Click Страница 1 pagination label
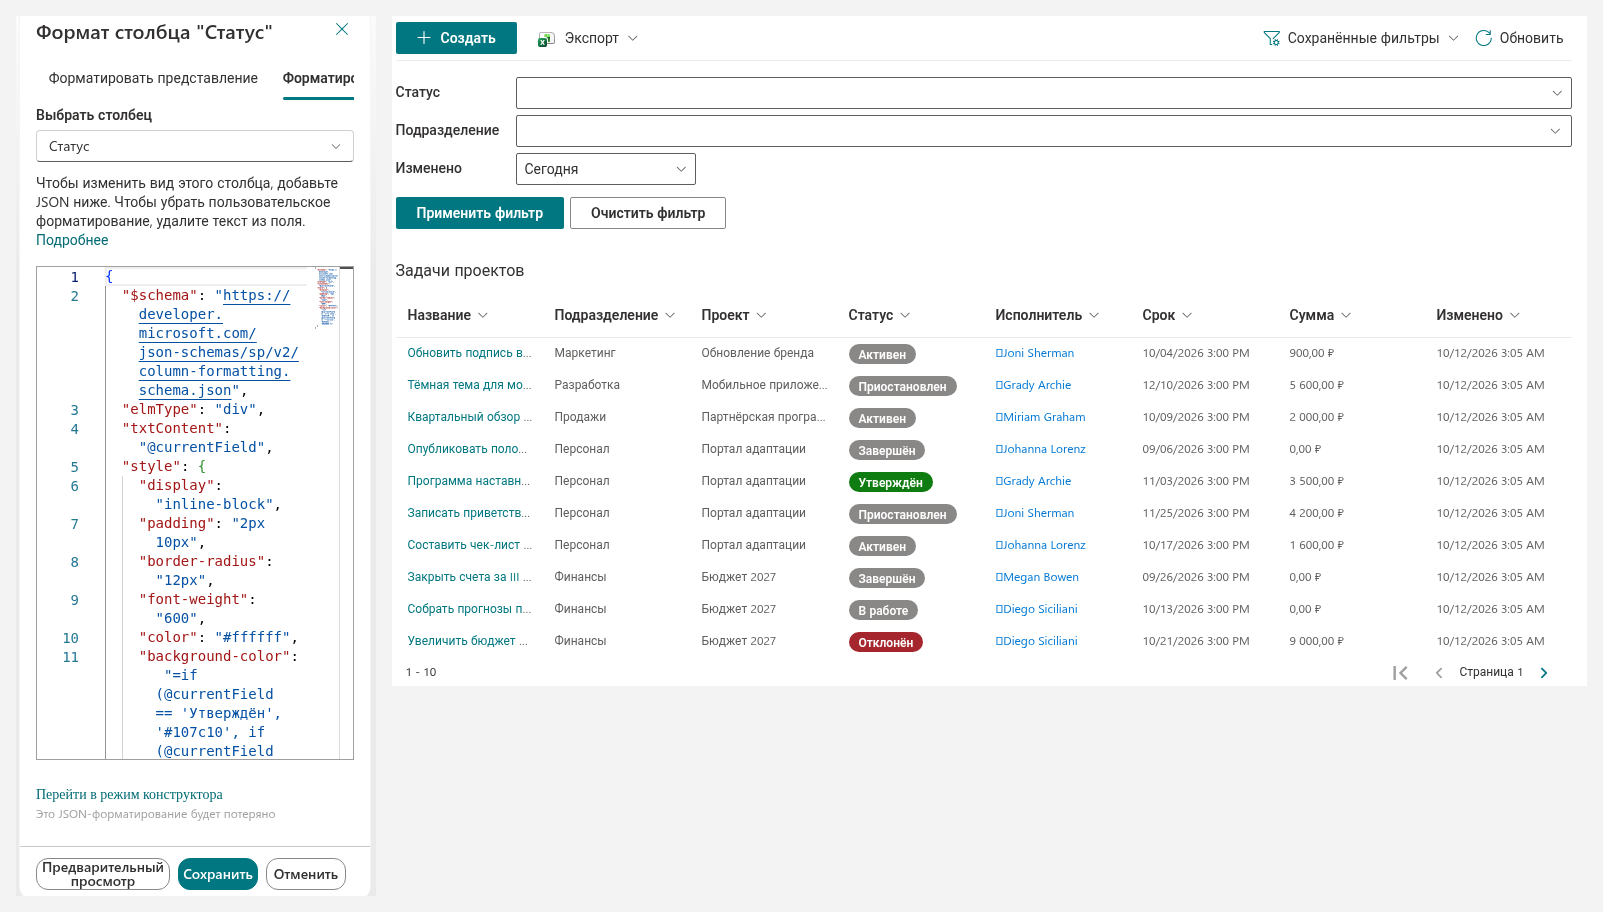The height and width of the screenshot is (912, 1603). pos(1490,672)
